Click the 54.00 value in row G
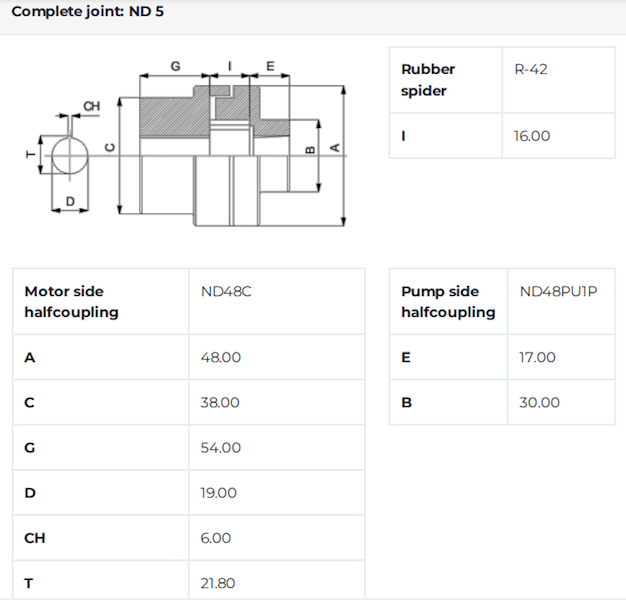 point(220,447)
